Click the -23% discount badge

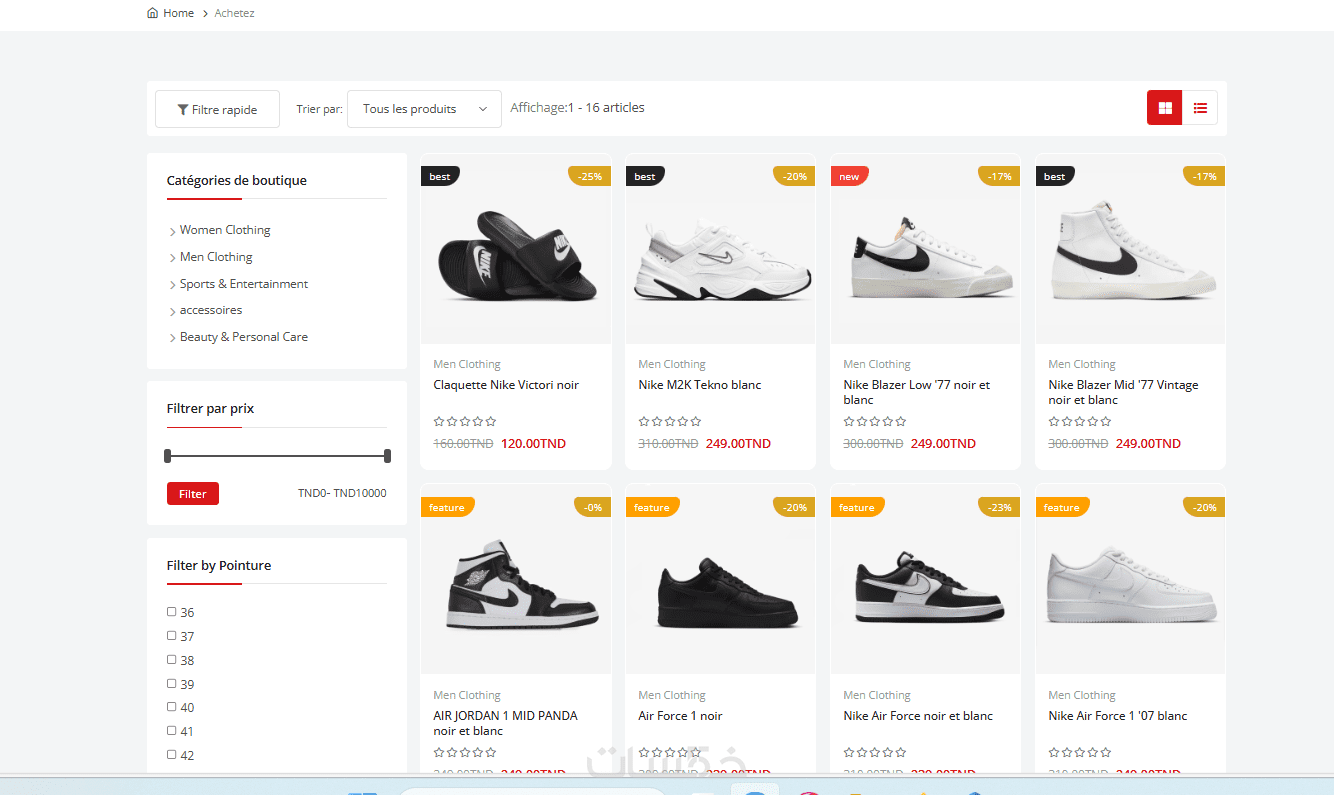click(x=999, y=507)
